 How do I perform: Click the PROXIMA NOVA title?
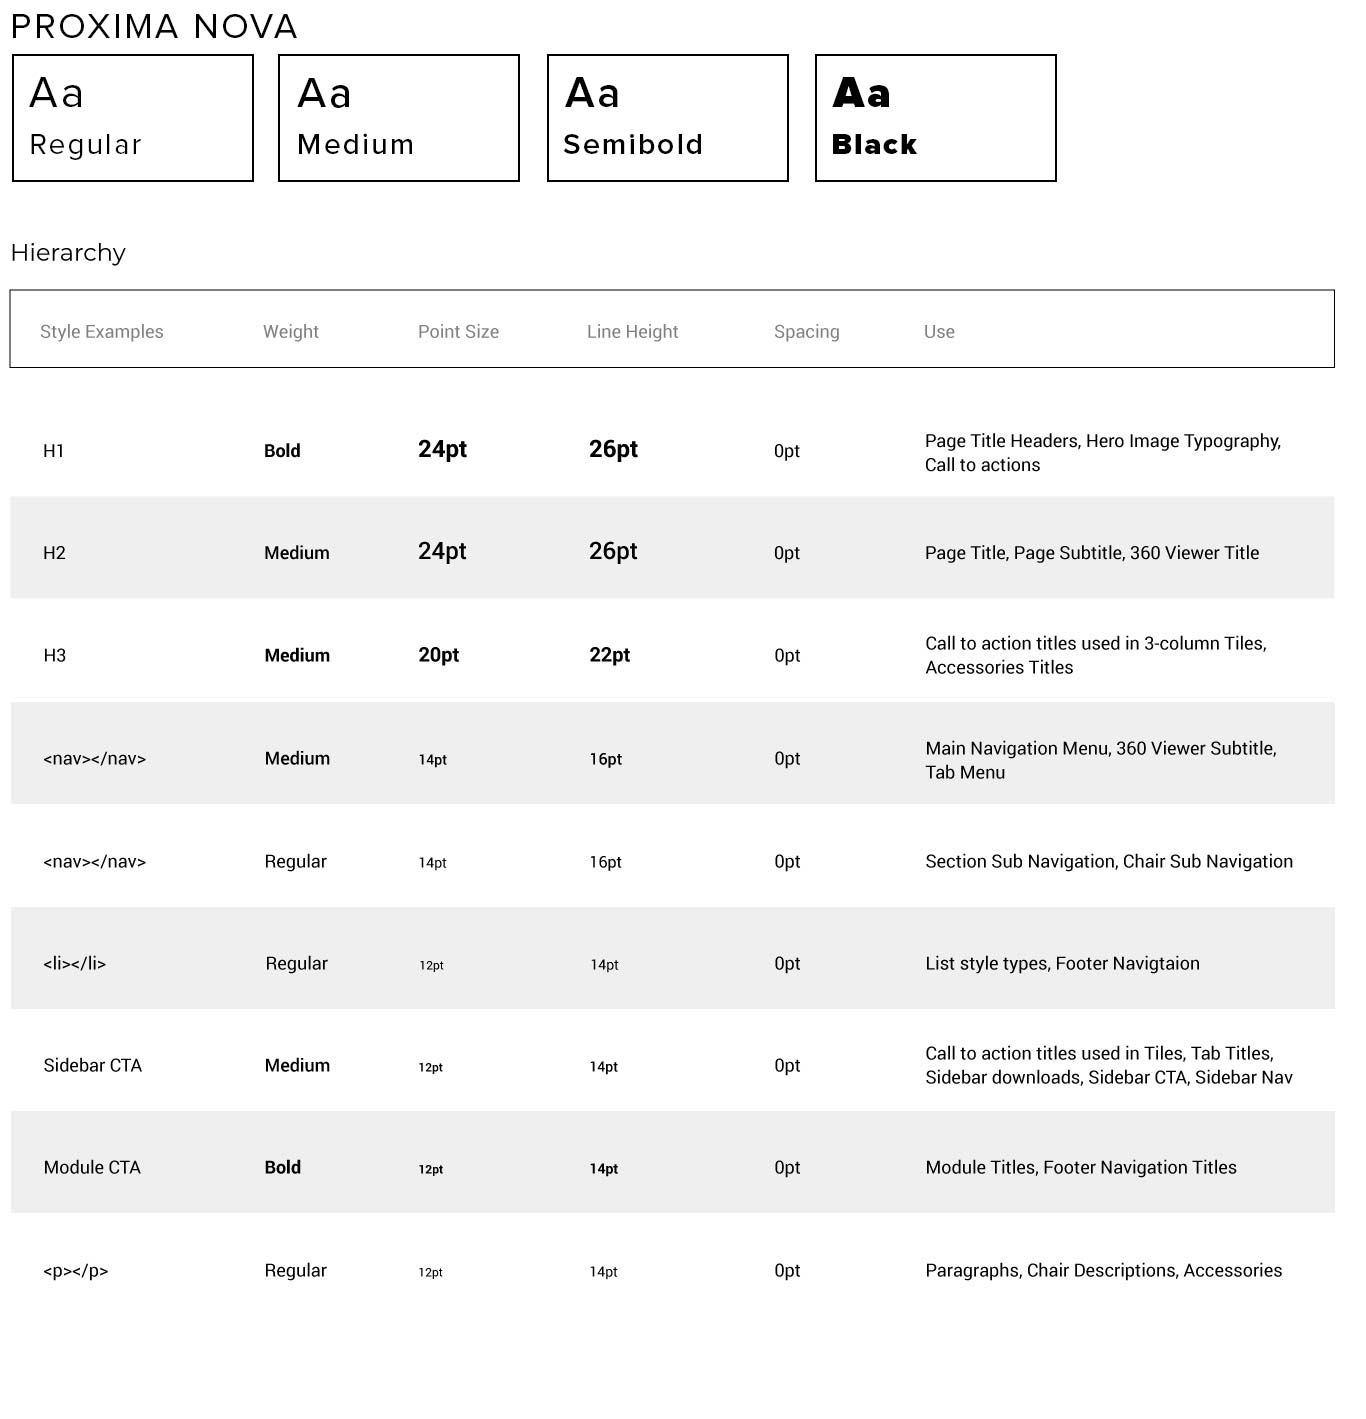[154, 26]
